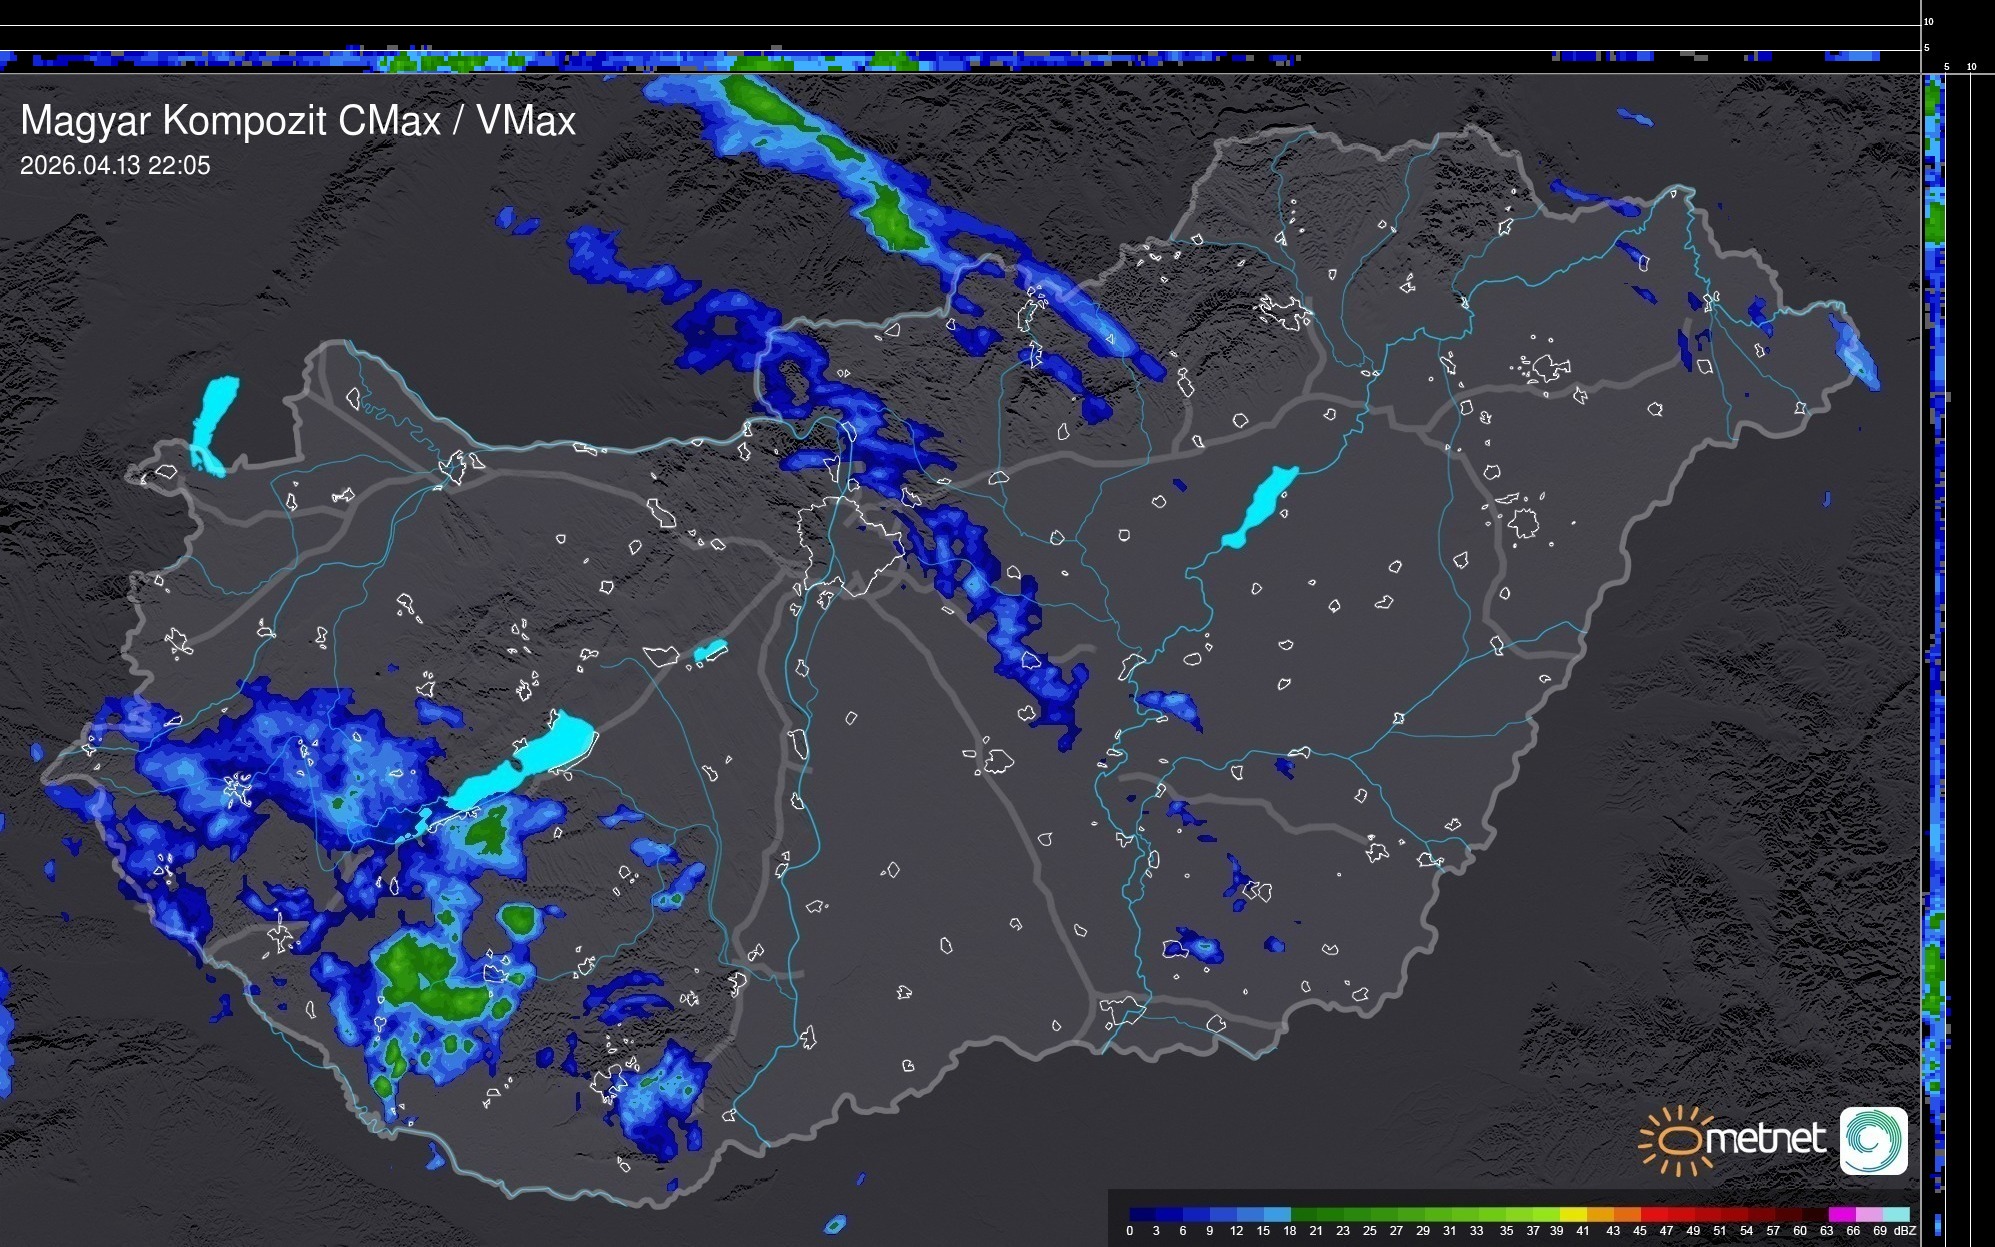Select the orange 43 dBZ legend swatch
This screenshot has height=1247, width=1995.
(x=1626, y=1214)
